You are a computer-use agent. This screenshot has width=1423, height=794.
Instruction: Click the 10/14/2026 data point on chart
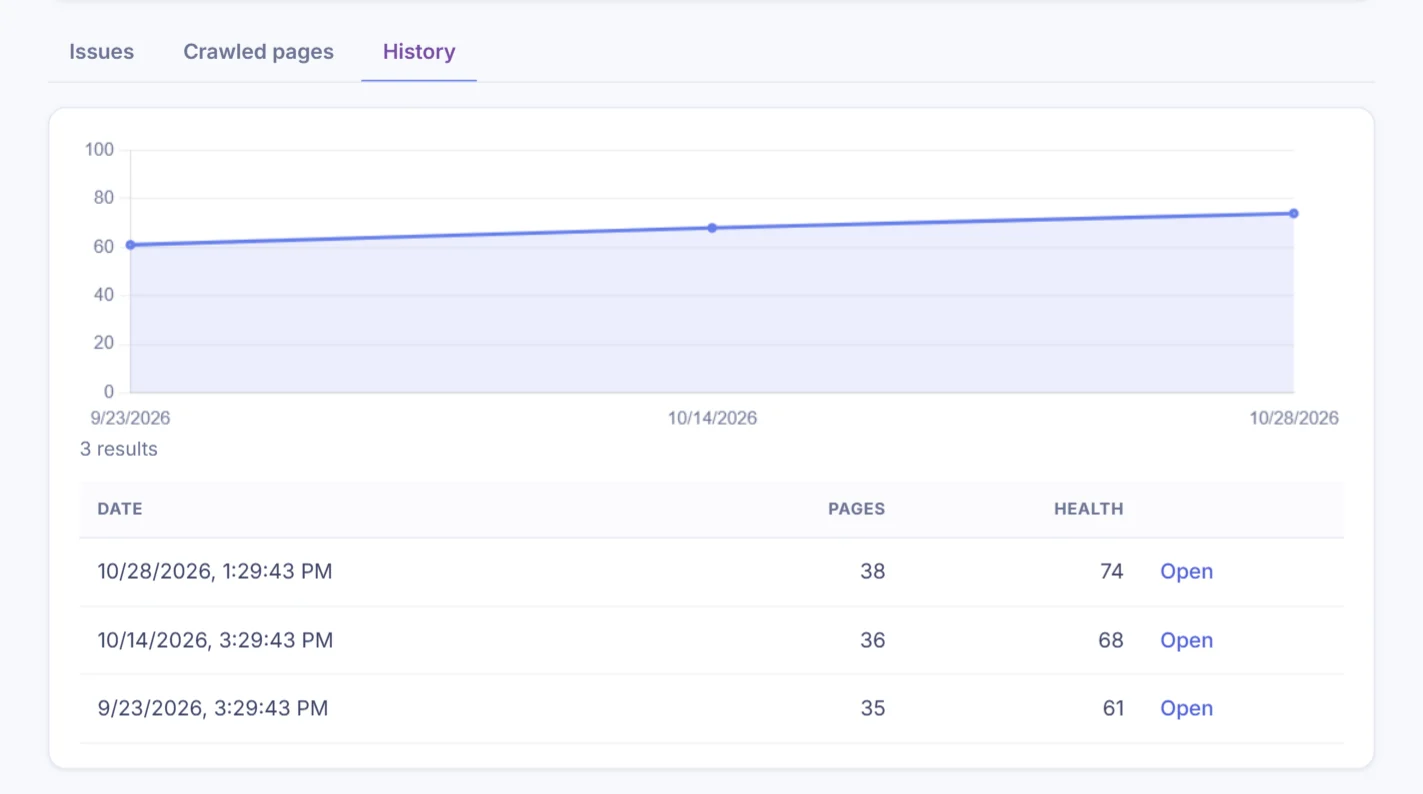click(x=712, y=228)
